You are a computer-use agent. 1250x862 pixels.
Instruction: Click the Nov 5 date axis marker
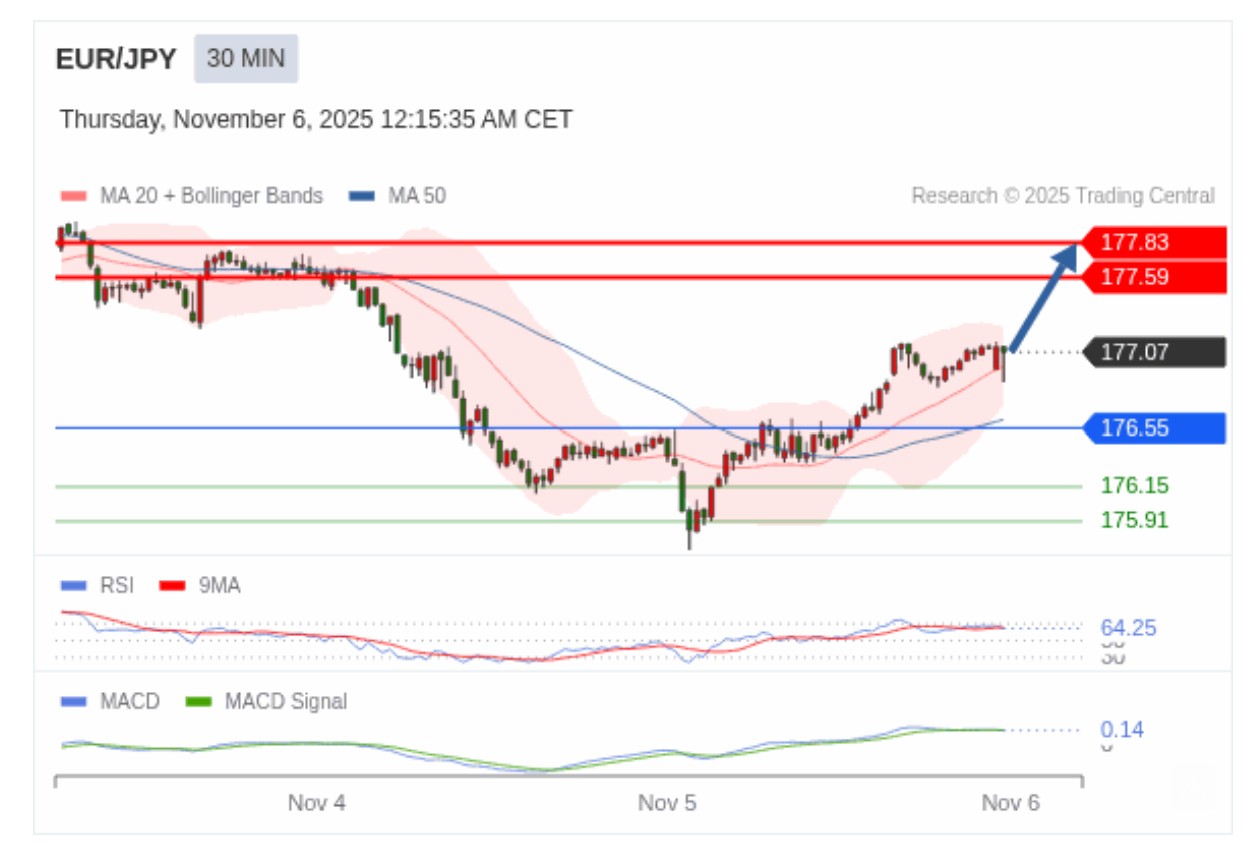coord(667,803)
